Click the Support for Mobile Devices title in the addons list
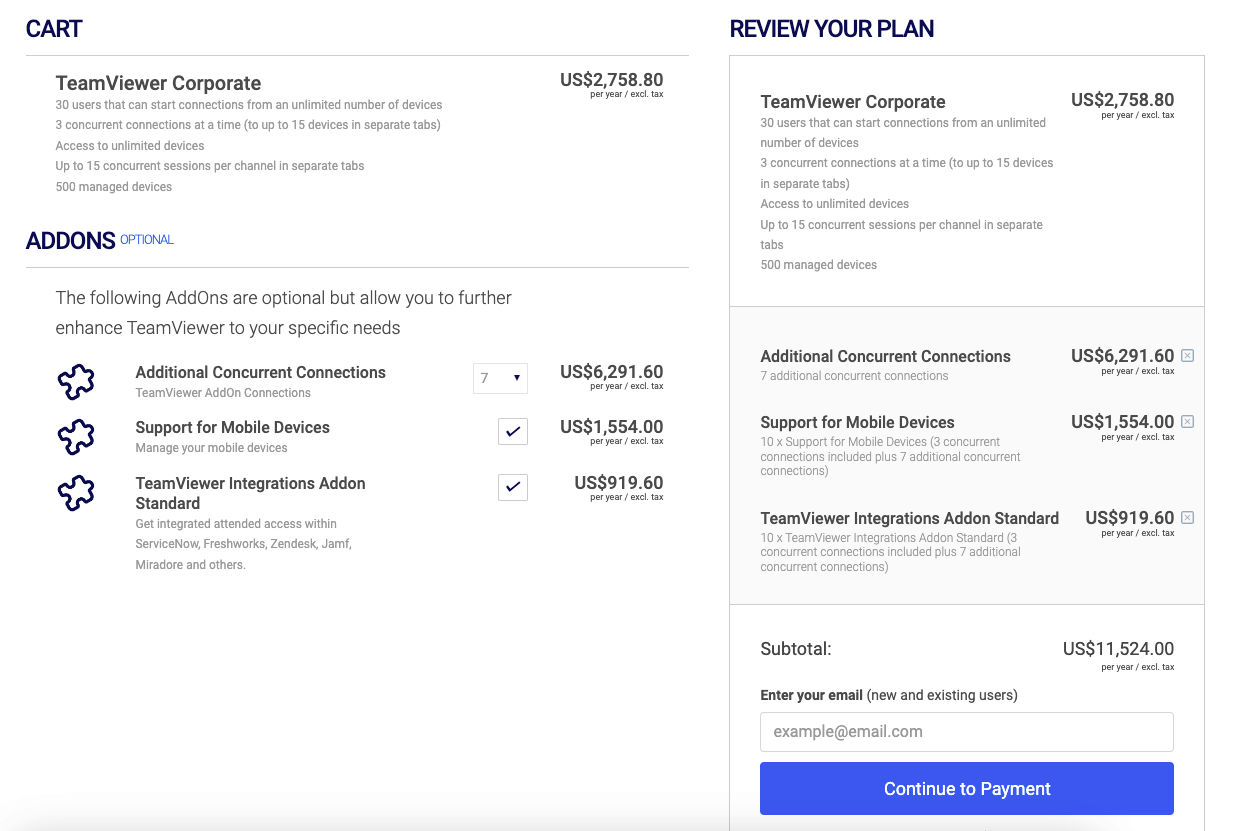Image resolution: width=1238 pixels, height=831 pixels. pyautogui.click(x=232, y=427)
